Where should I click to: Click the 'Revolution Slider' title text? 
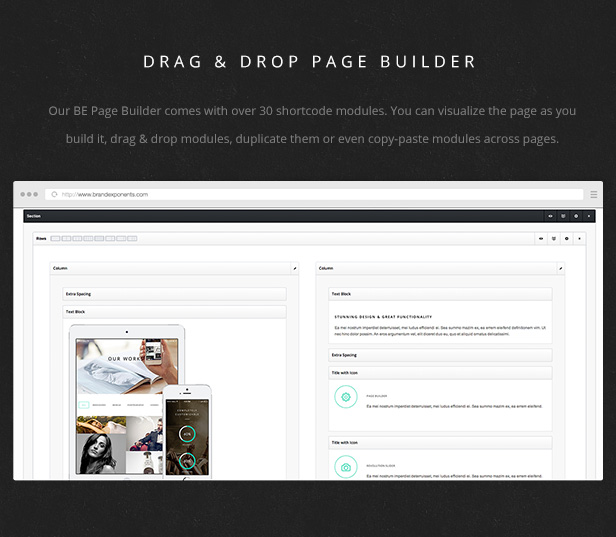(x=381, y=466)
